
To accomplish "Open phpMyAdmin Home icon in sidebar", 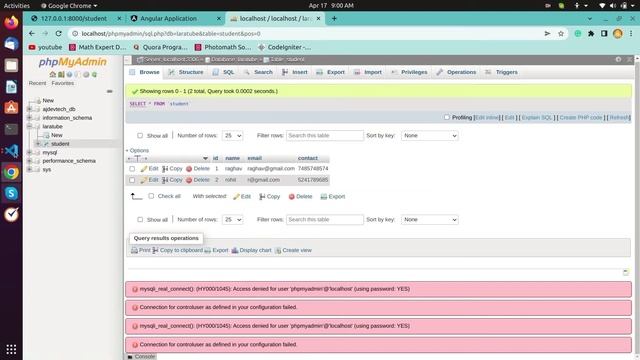I will click(52, 74).
